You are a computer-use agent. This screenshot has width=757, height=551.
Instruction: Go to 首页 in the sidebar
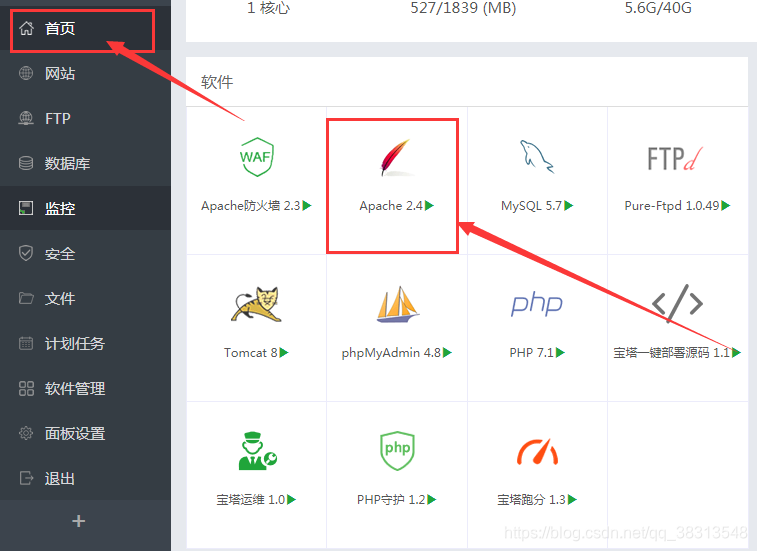click(85, 28)
